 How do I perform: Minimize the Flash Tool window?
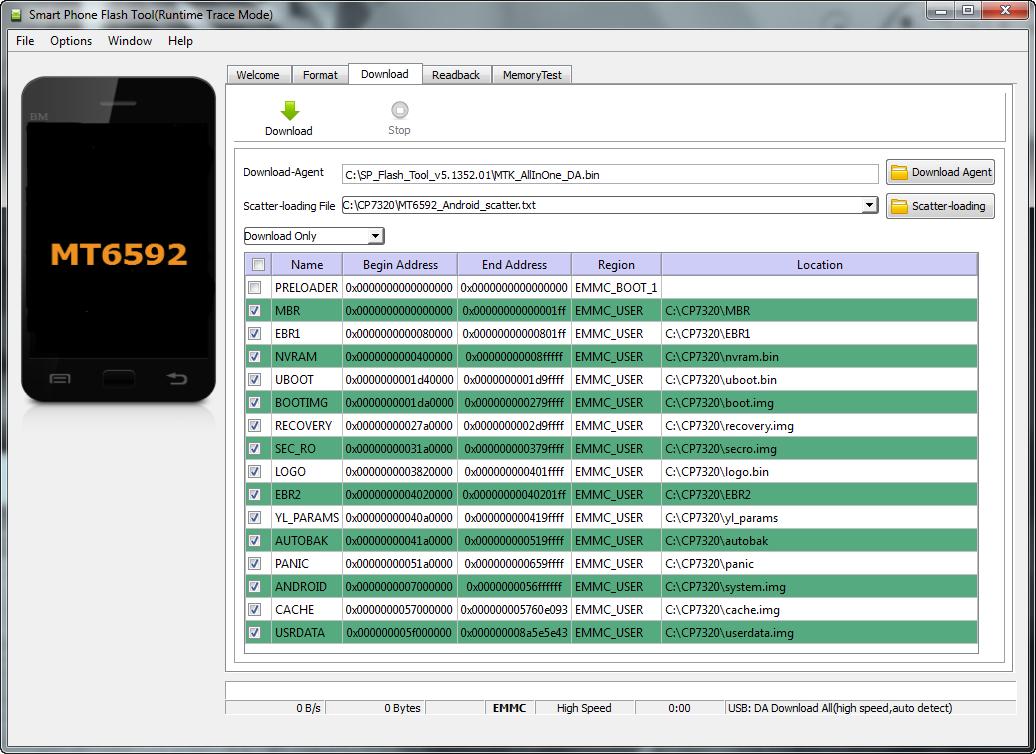[941, 11]
